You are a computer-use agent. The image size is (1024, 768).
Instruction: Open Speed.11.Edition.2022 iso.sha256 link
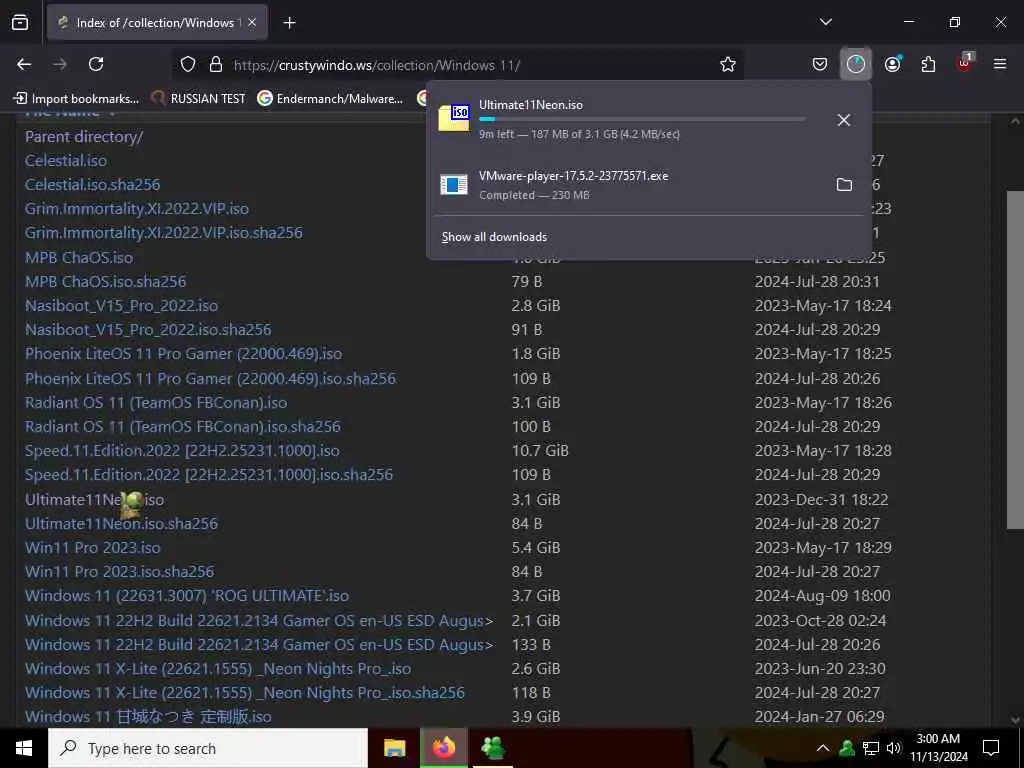[209, 475]
